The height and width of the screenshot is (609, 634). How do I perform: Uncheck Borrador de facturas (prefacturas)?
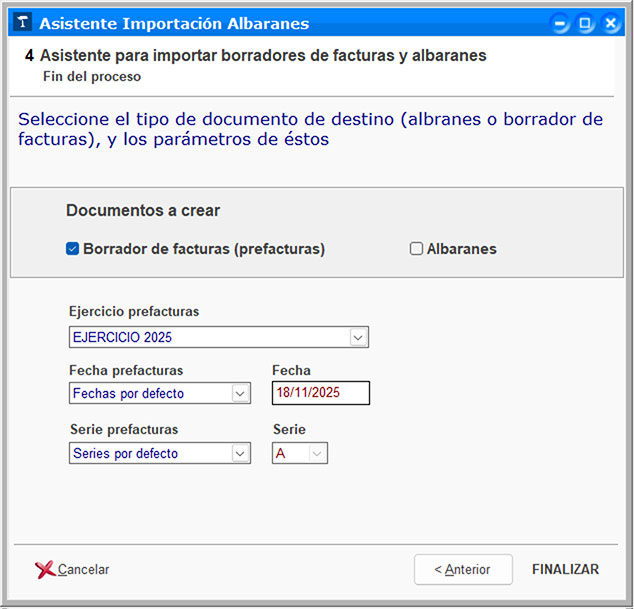73,249
